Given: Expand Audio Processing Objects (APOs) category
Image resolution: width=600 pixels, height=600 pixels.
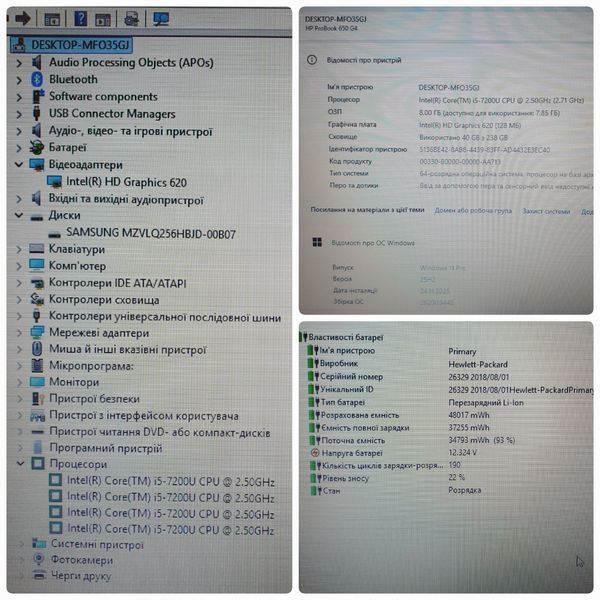Looking at the screenshot, I should coord(19,63).
